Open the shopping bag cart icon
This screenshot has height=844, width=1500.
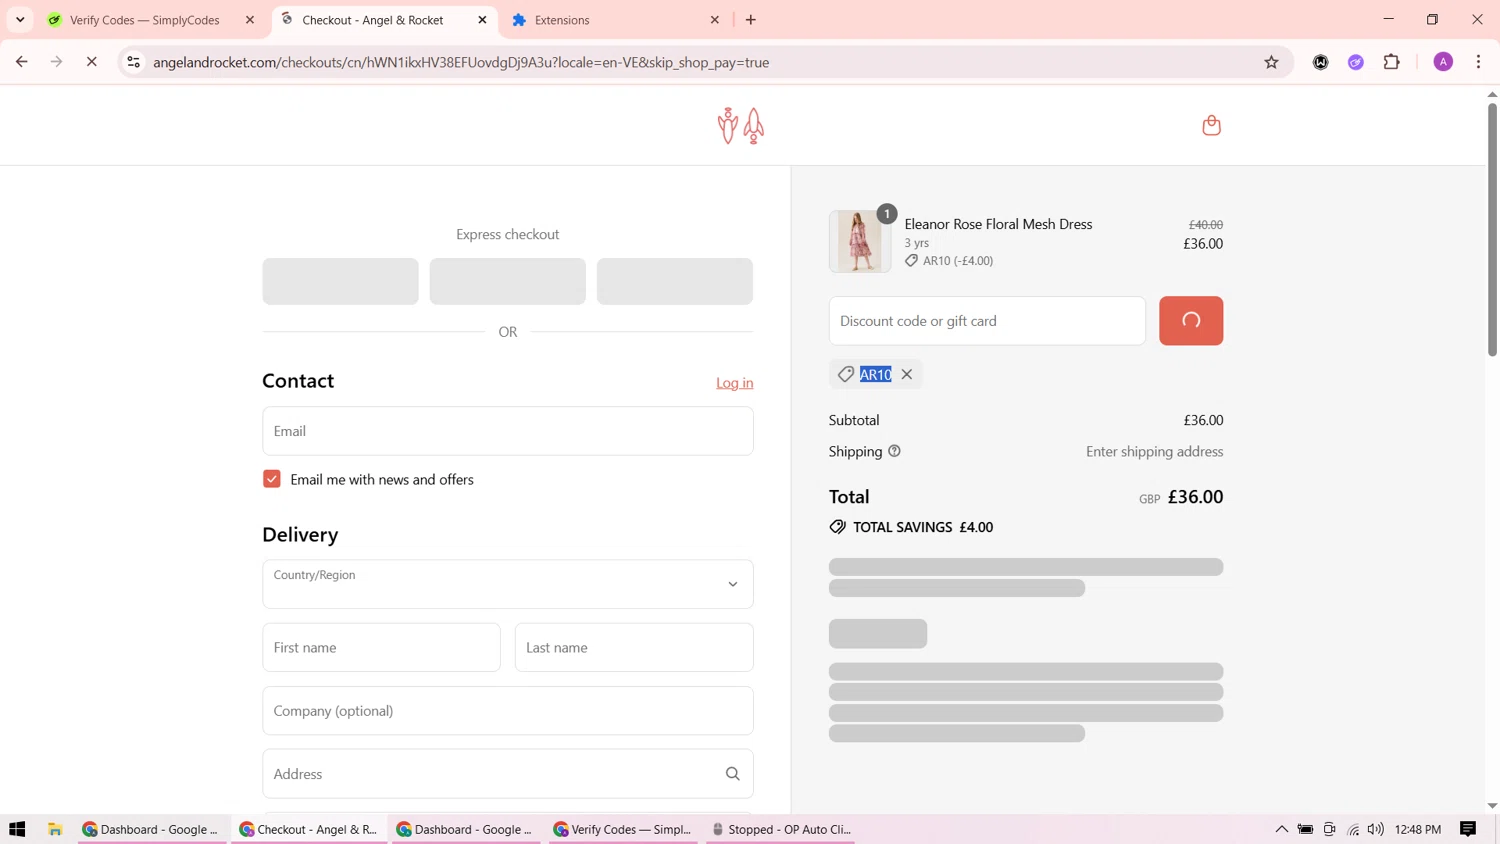(x=1211, y=125)
